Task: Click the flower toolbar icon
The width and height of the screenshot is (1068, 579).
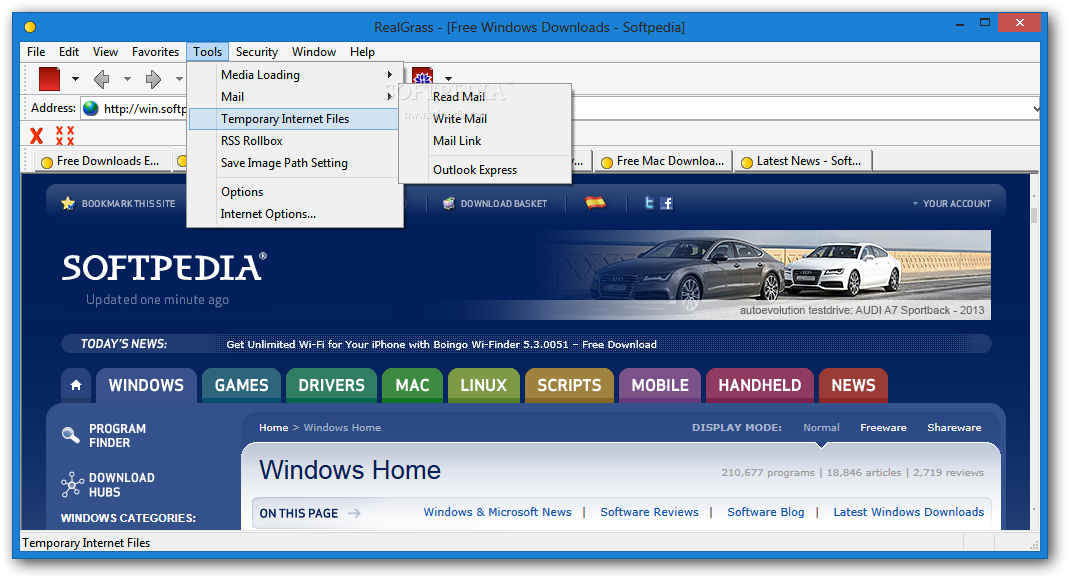Action: pos(422,75)
